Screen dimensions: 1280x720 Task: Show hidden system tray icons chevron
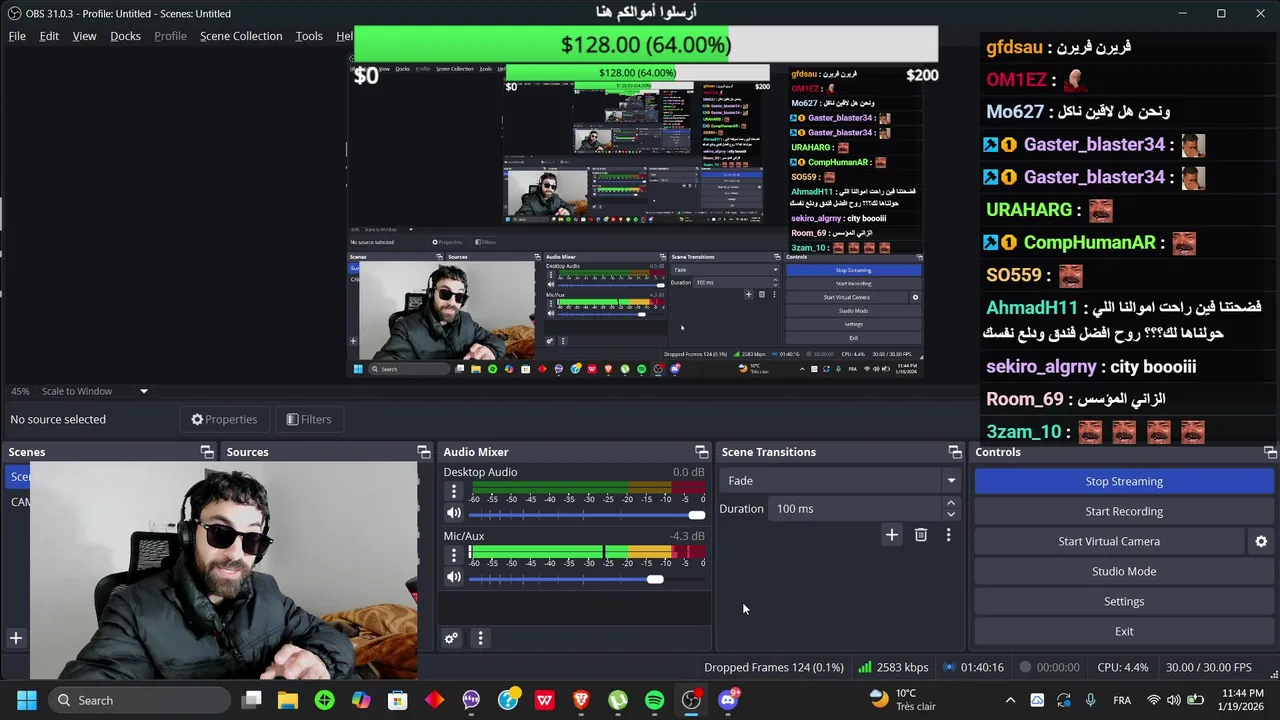1010,700
